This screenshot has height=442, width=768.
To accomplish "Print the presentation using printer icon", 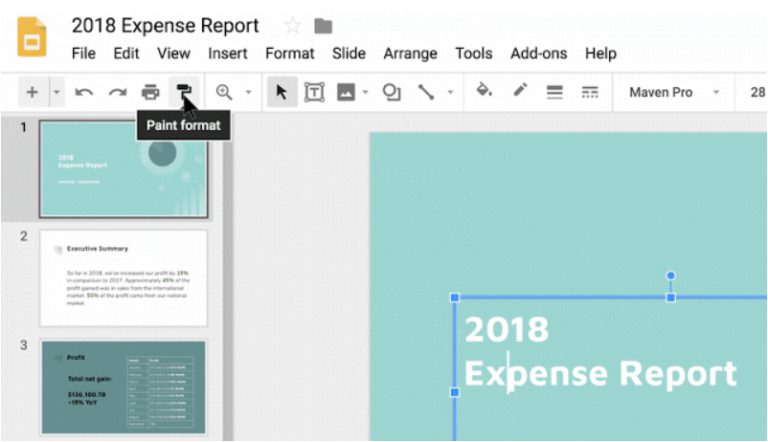I will pos(150,92).
